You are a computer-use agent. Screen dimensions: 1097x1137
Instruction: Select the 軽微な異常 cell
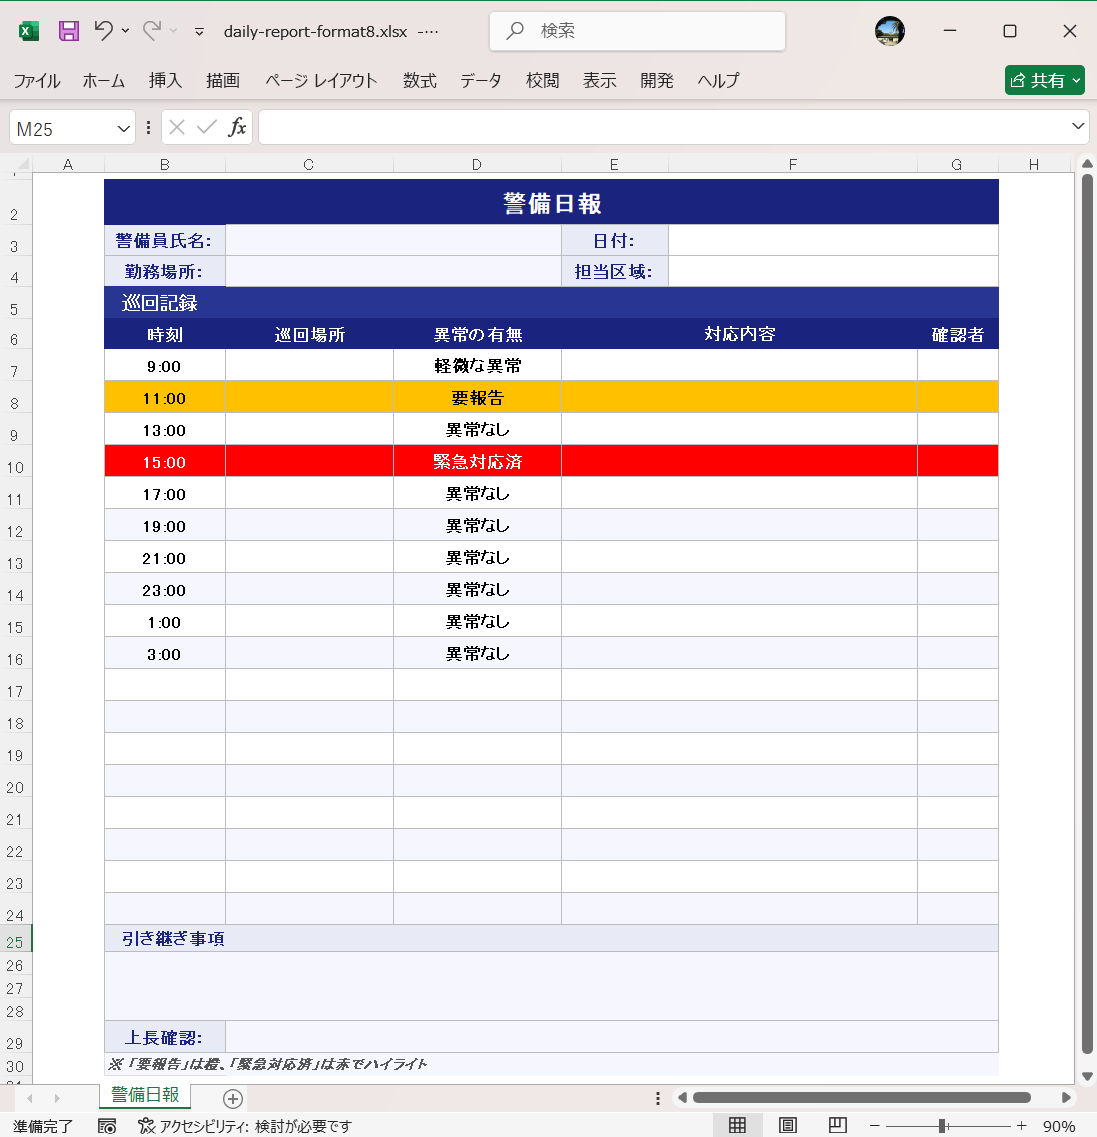pos(477,365)
